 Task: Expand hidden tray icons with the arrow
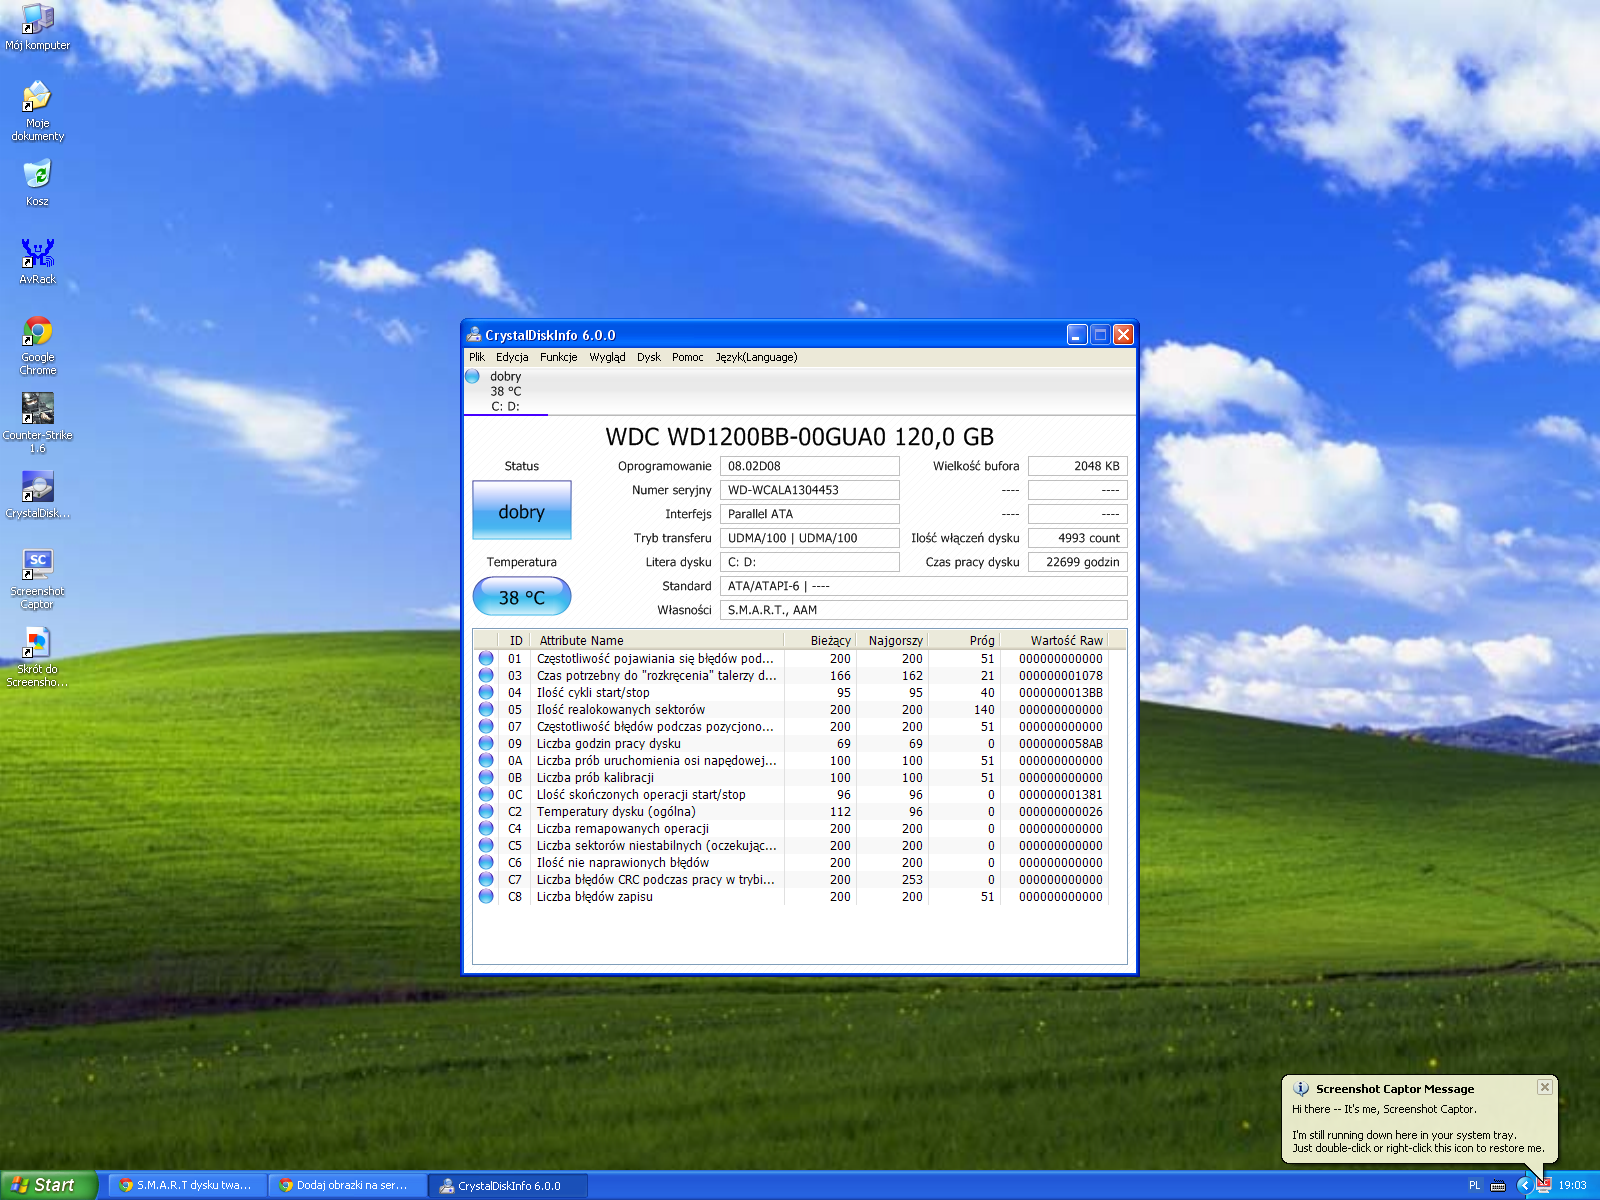pos(1524,1185)
